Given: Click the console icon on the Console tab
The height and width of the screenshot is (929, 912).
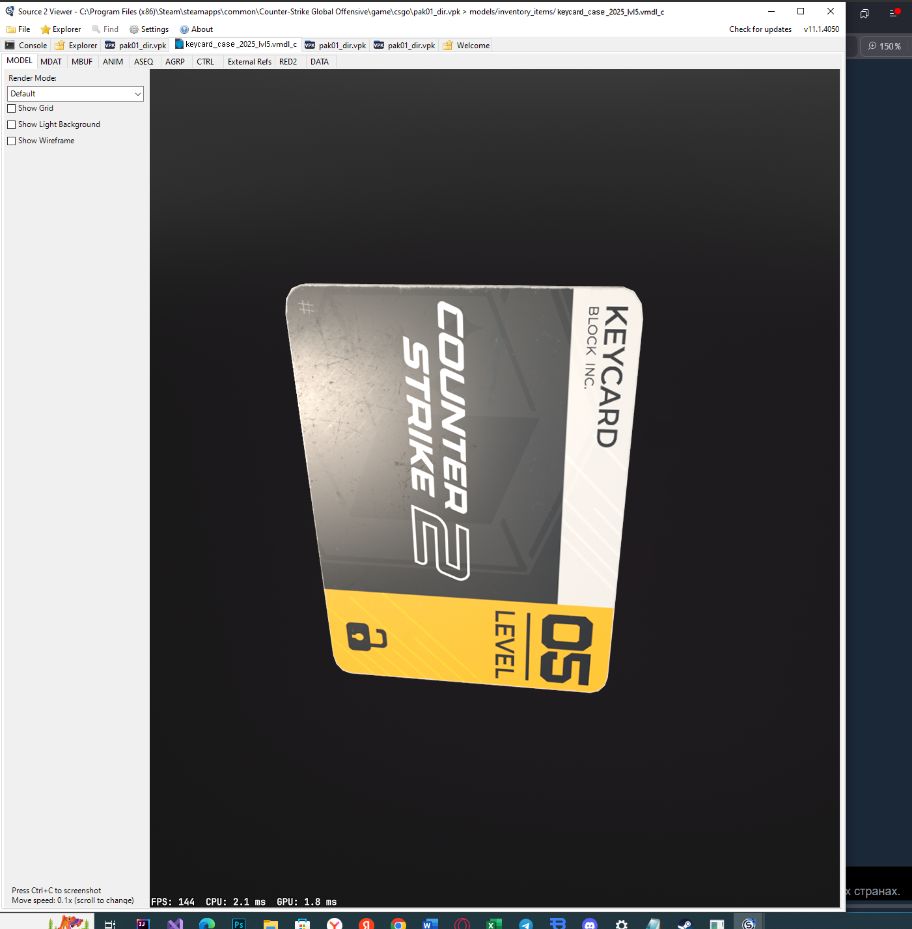Looking at the screenshot, I should click(9, 45).
